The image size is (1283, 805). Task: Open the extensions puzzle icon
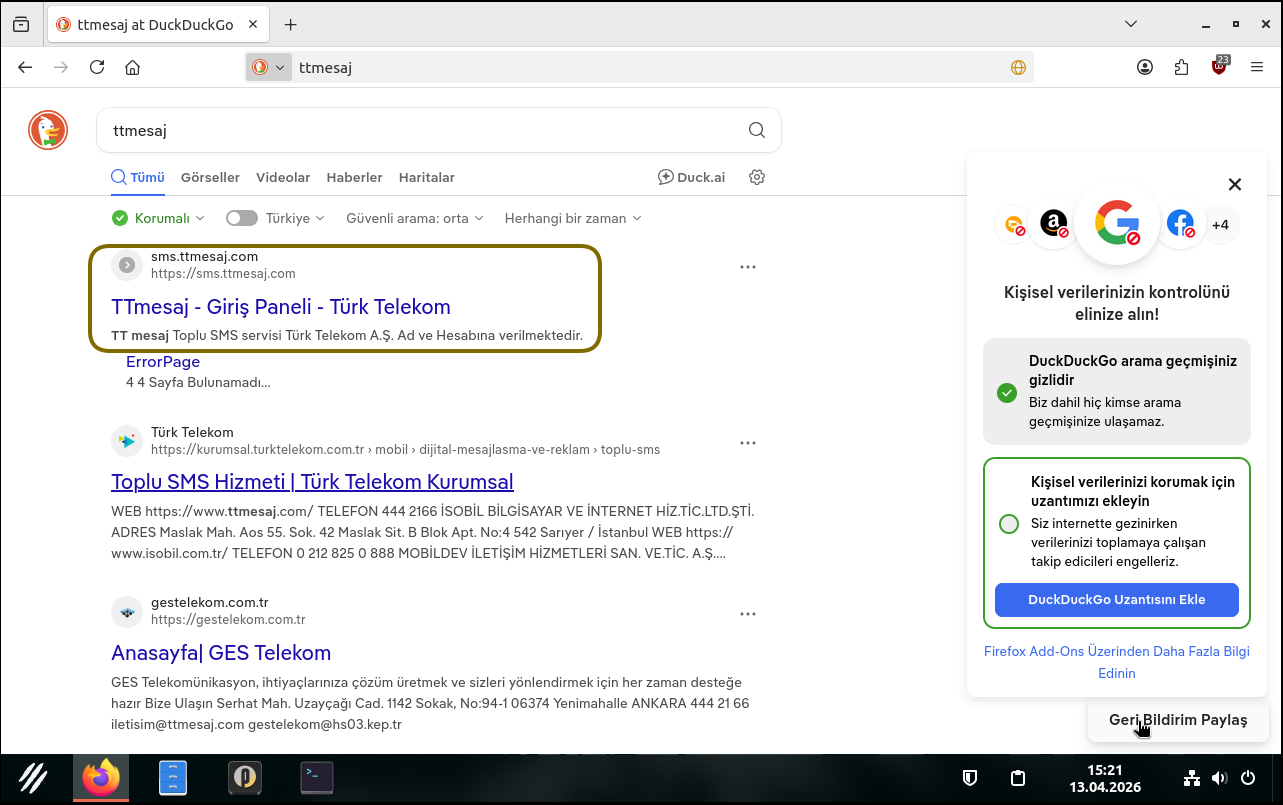click(x=1182, y=67)
